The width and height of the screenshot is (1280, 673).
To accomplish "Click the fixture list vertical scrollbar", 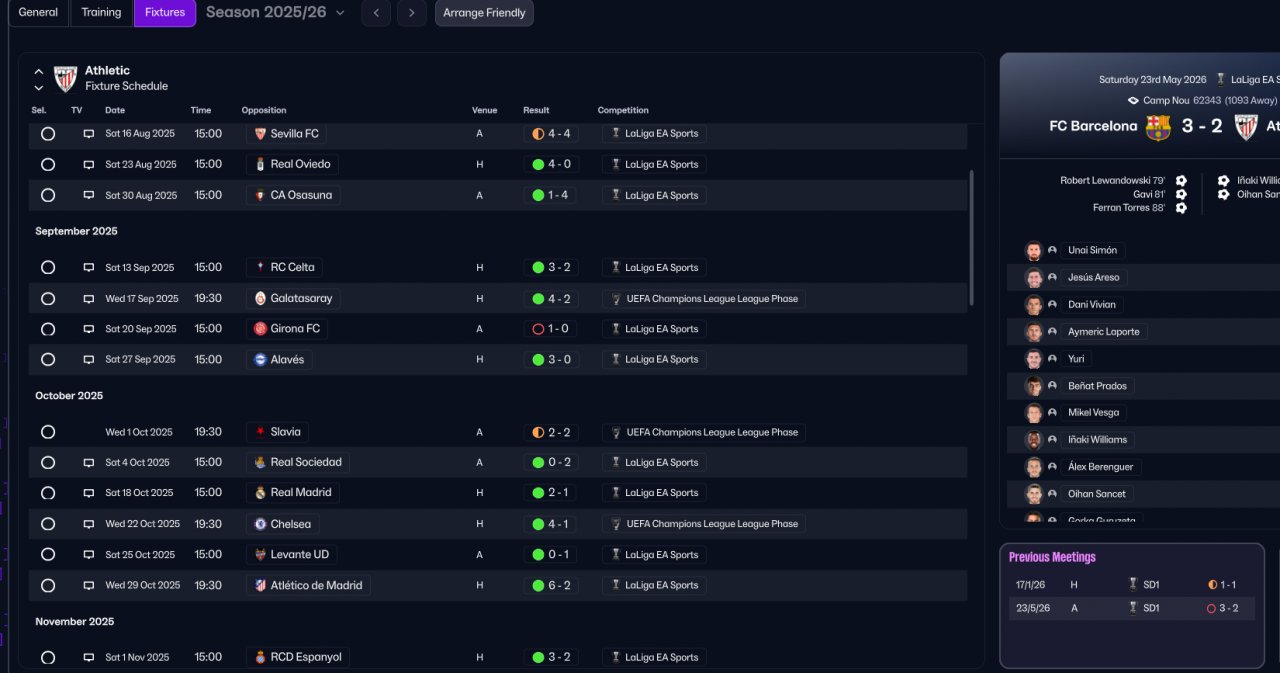I will click(971, 237).
